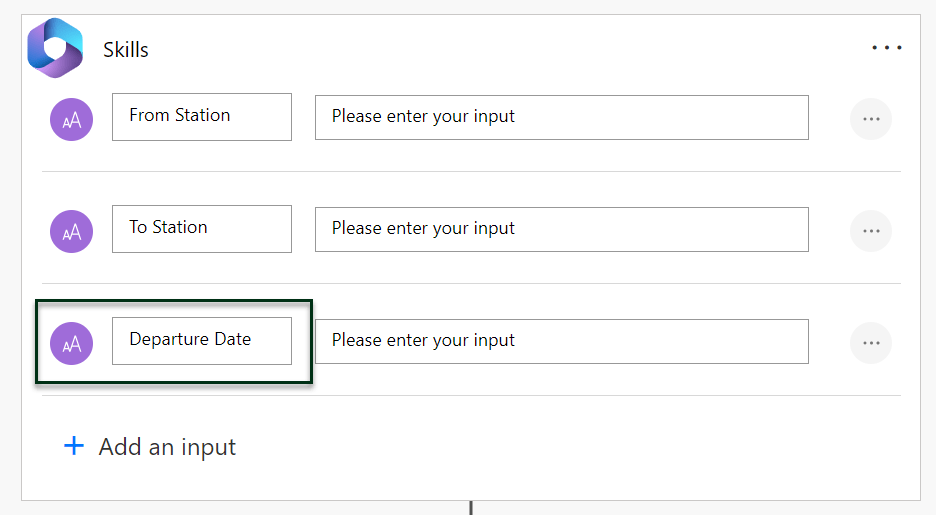Open the Skills card ellipsis menu
This screenshot has height=515, width=936.
(x=886, y=48)
